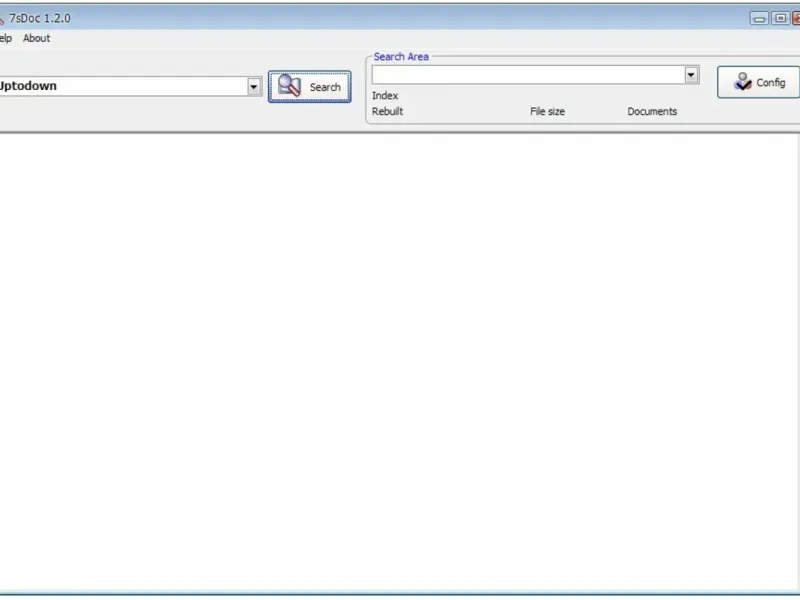
Task: Open the Config settings button
Action: 758,82
